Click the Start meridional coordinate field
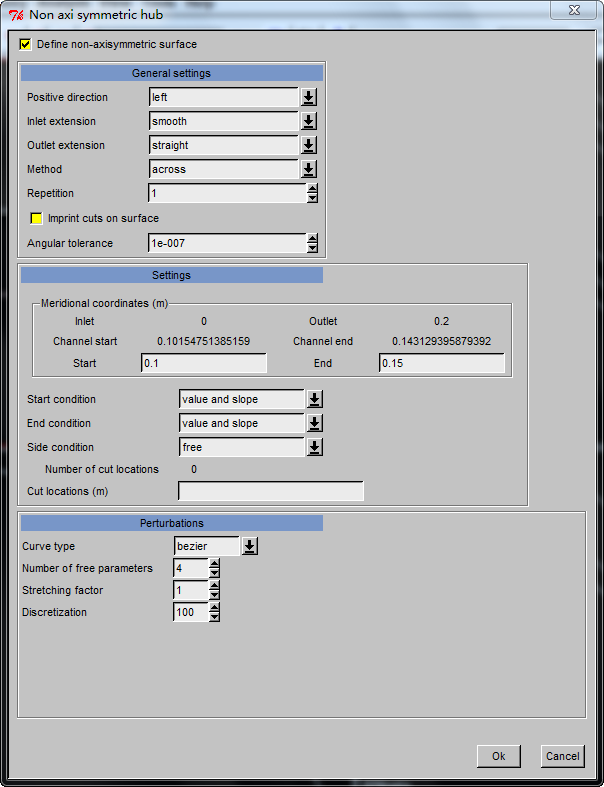604x787 pixels. pos(204,363)
